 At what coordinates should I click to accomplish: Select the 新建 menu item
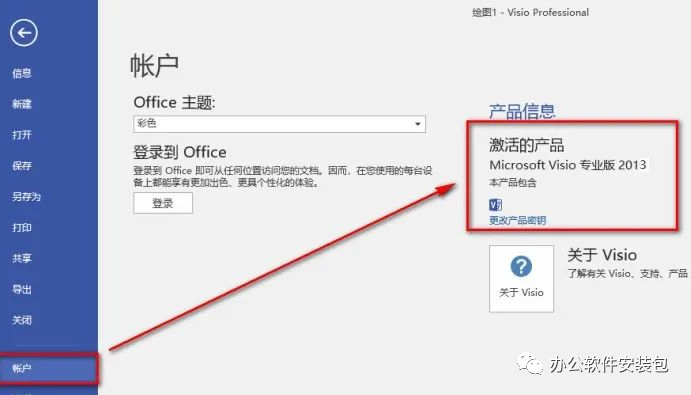[22, 104]
